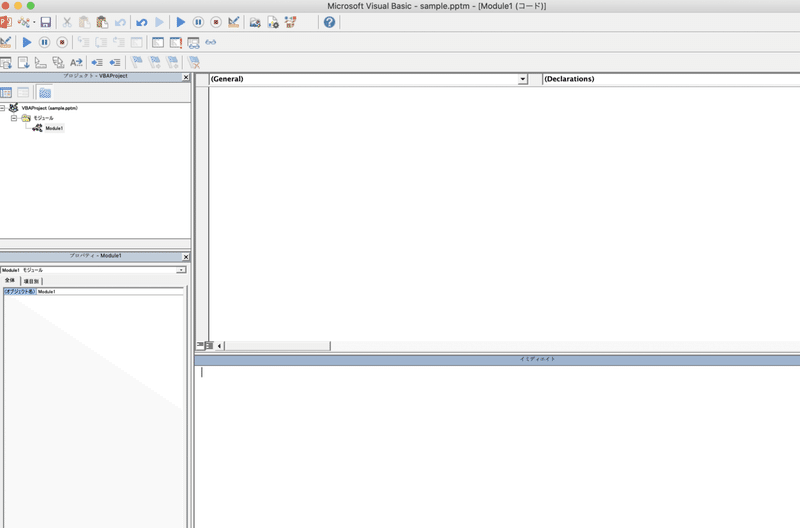Viewport: 800px width, 528px height.
Task: Click the Module1 name value field
Action: click(x=110, y=291)
